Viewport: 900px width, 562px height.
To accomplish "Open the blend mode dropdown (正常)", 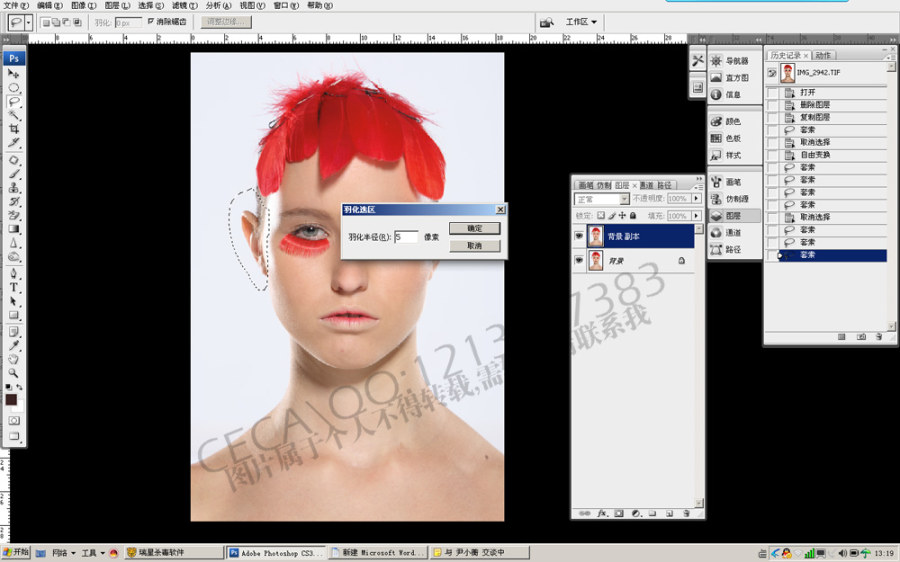I will [x=602, y=199].
